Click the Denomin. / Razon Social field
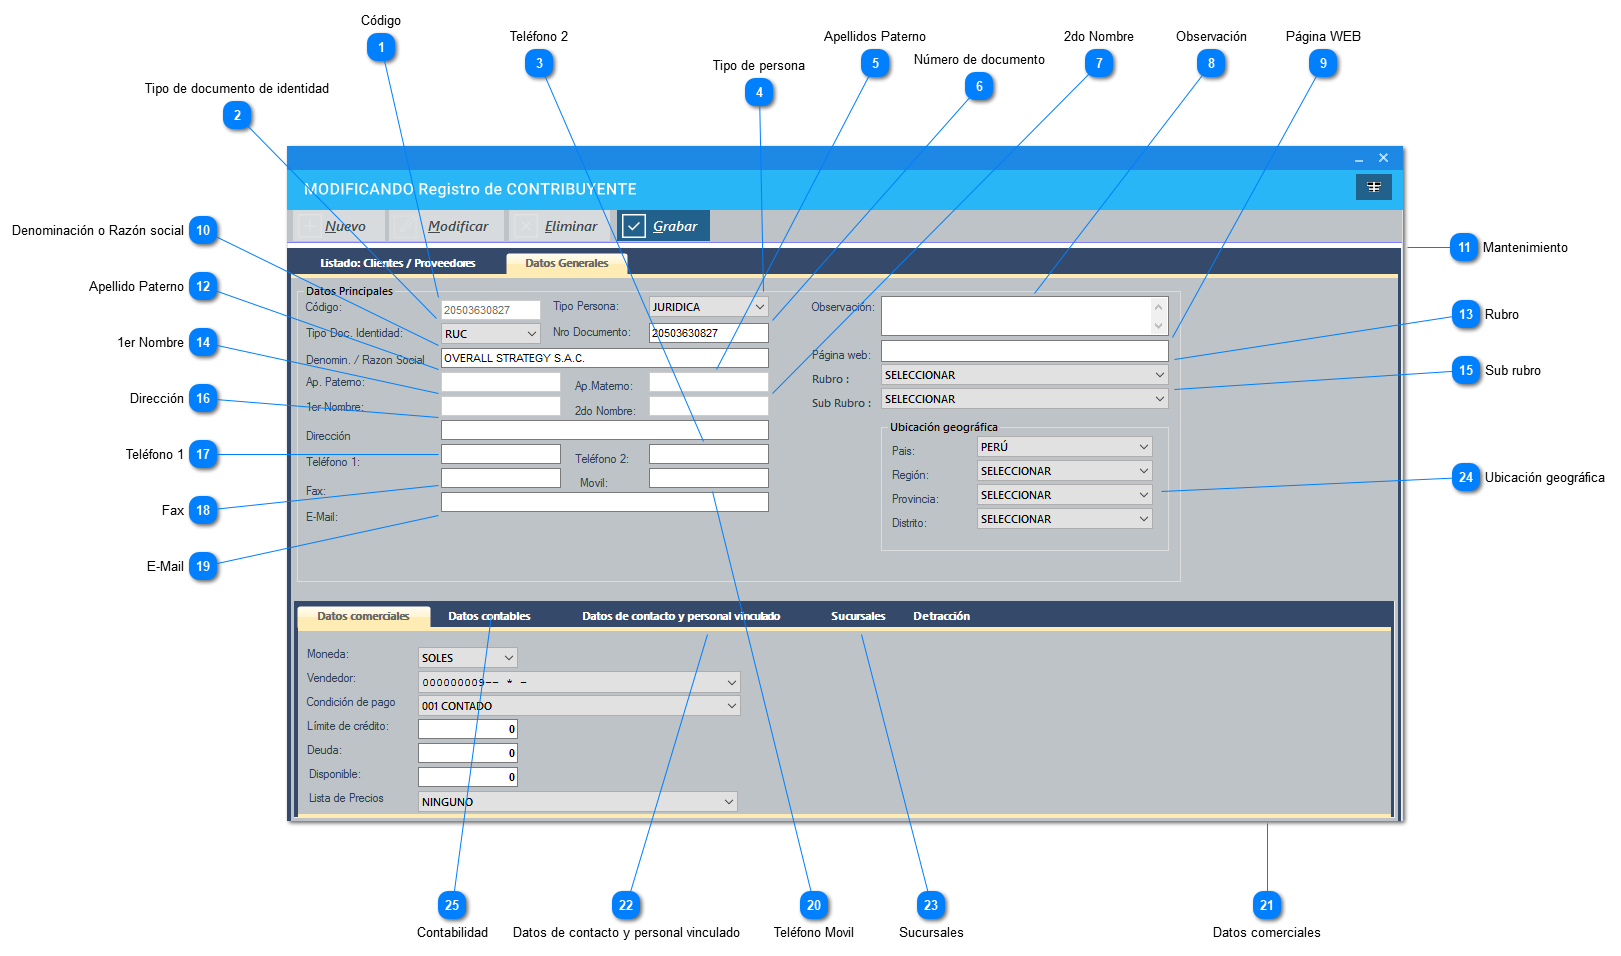The height and width of the screenshot is (956, 1621). click(605, 358)
